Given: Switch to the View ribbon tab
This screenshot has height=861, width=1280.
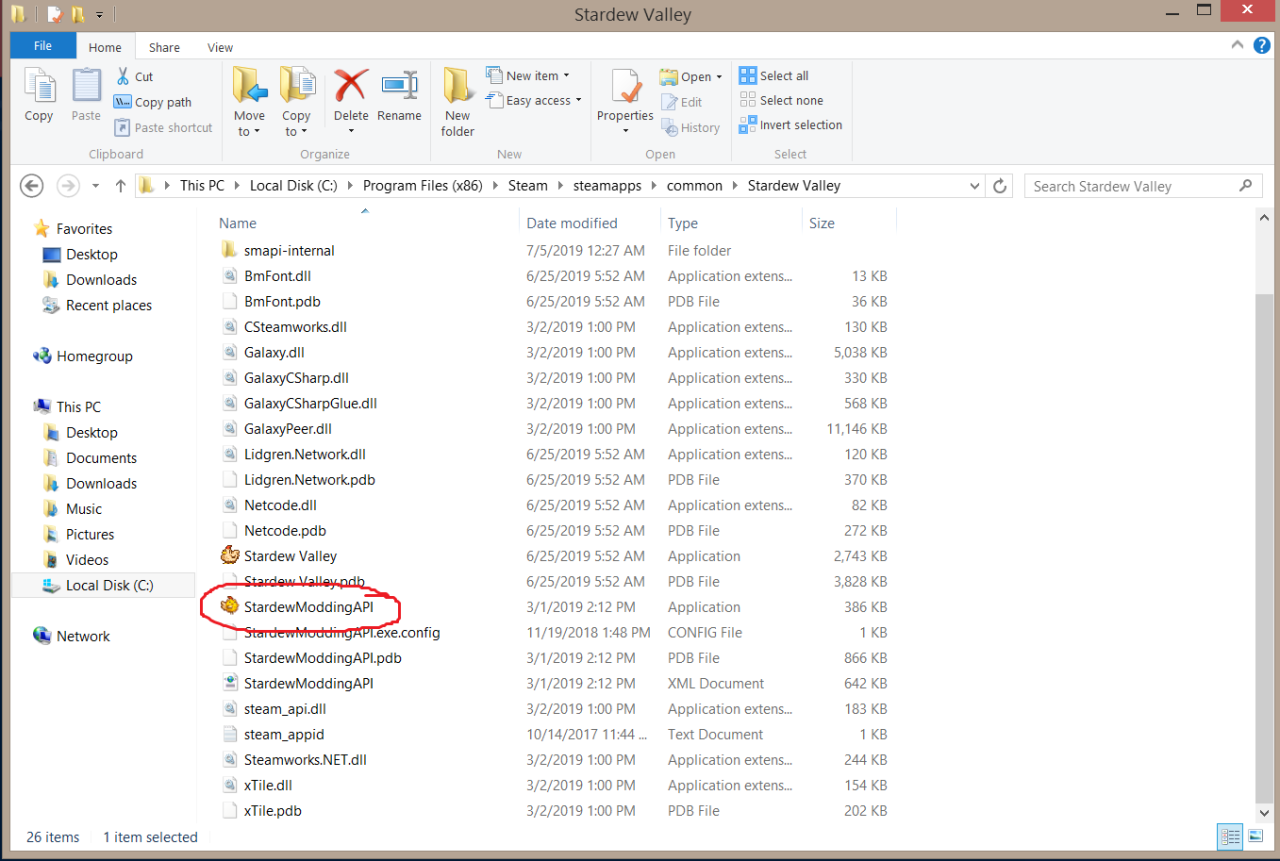Looking at the screenshot, I should pos(220,47).
